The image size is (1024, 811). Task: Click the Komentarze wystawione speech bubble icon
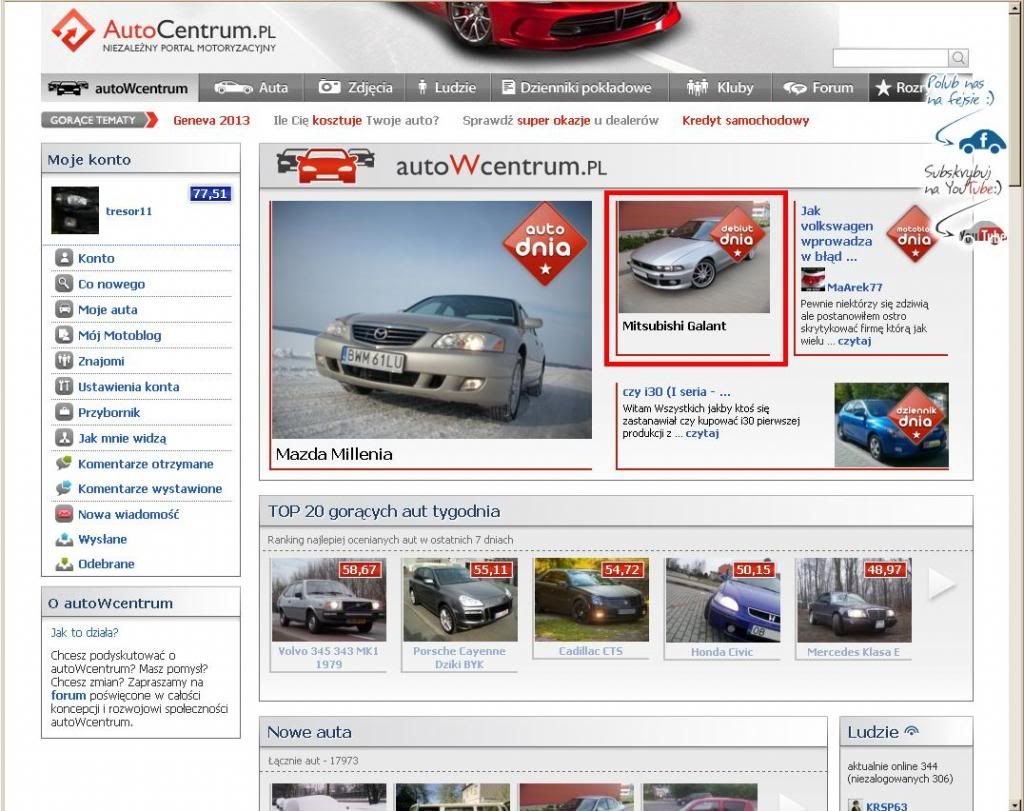click(63, 488)
